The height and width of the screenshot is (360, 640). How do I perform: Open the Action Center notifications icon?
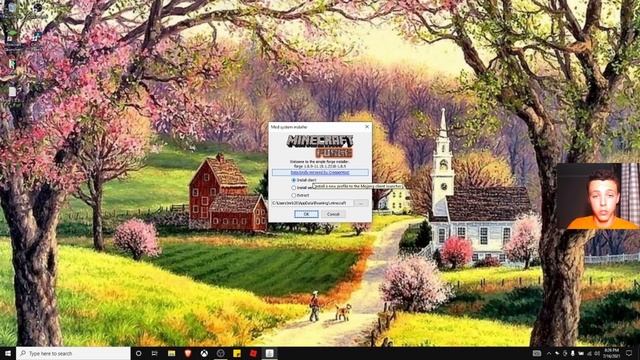(x=629, y=353)
